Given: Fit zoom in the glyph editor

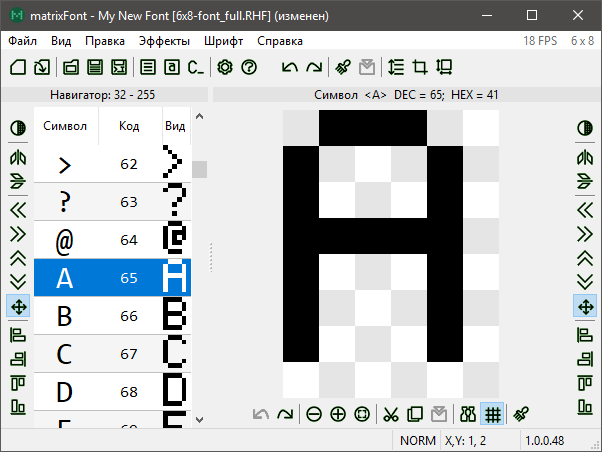Looking at the screenshot, I should (x=362, y=414).
